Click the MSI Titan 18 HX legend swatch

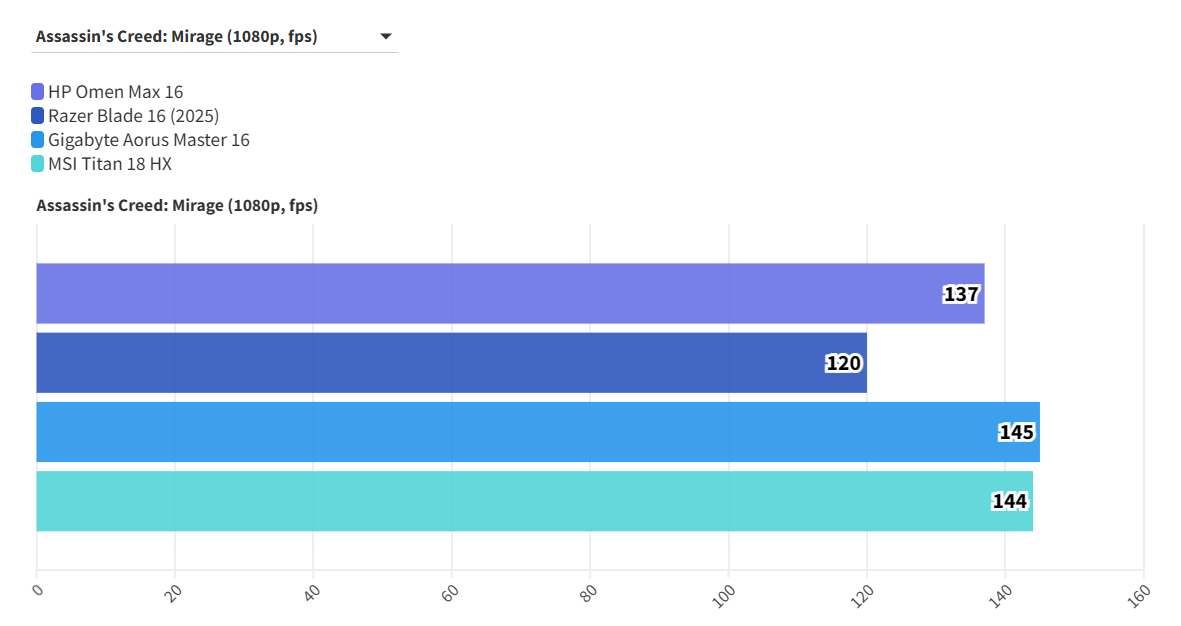(38, 164)
